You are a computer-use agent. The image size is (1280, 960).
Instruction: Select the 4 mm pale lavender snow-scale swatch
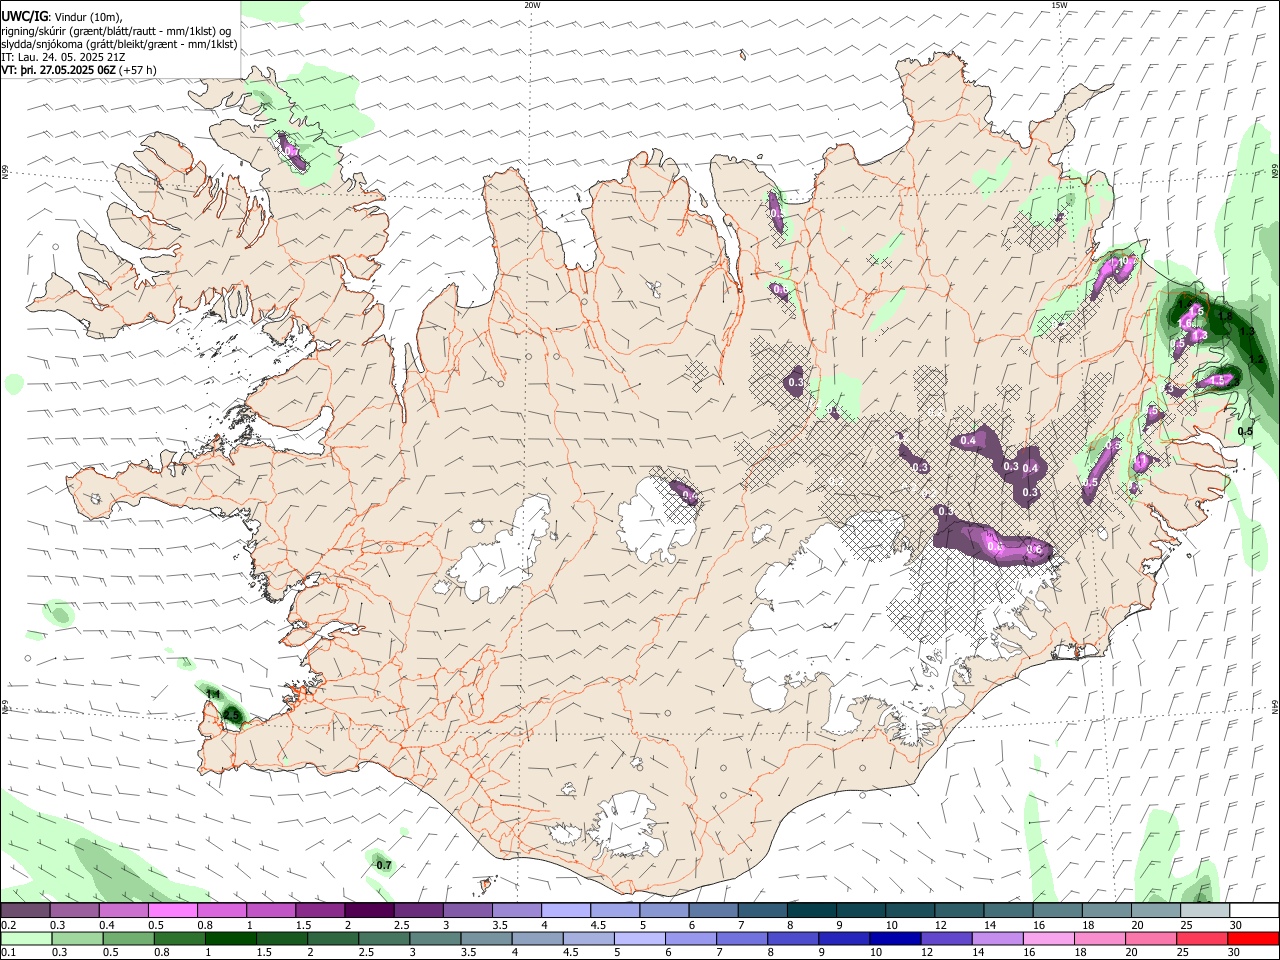coord(564,910)
